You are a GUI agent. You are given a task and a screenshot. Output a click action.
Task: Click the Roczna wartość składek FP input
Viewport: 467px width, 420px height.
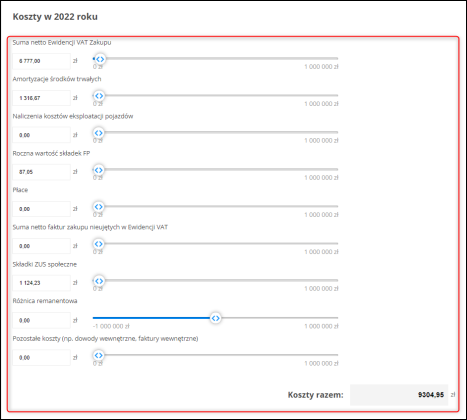tap(42, 172)
